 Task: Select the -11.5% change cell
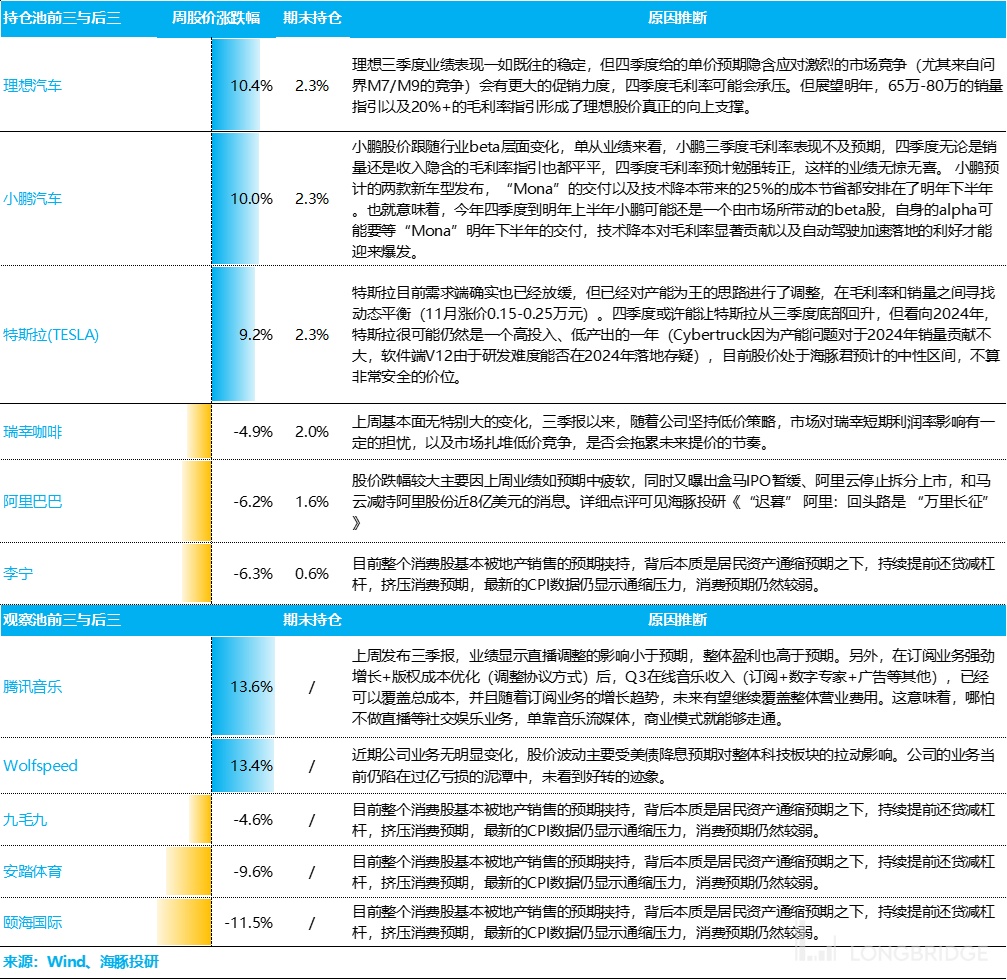click(249, 922)
